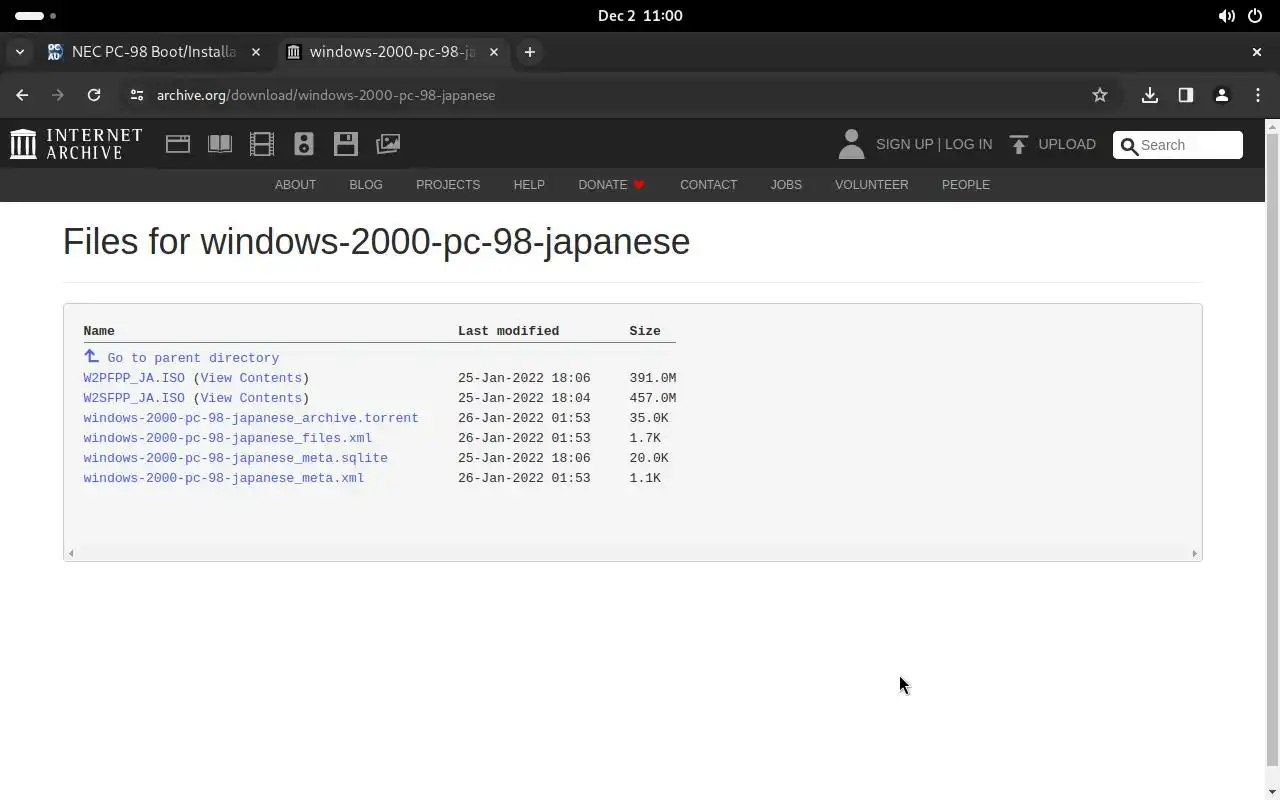Viewport: 1280px width, 800px height.
Task: Open the browser profile icon
Action: pyautogui.click(x=1222, y=95)
